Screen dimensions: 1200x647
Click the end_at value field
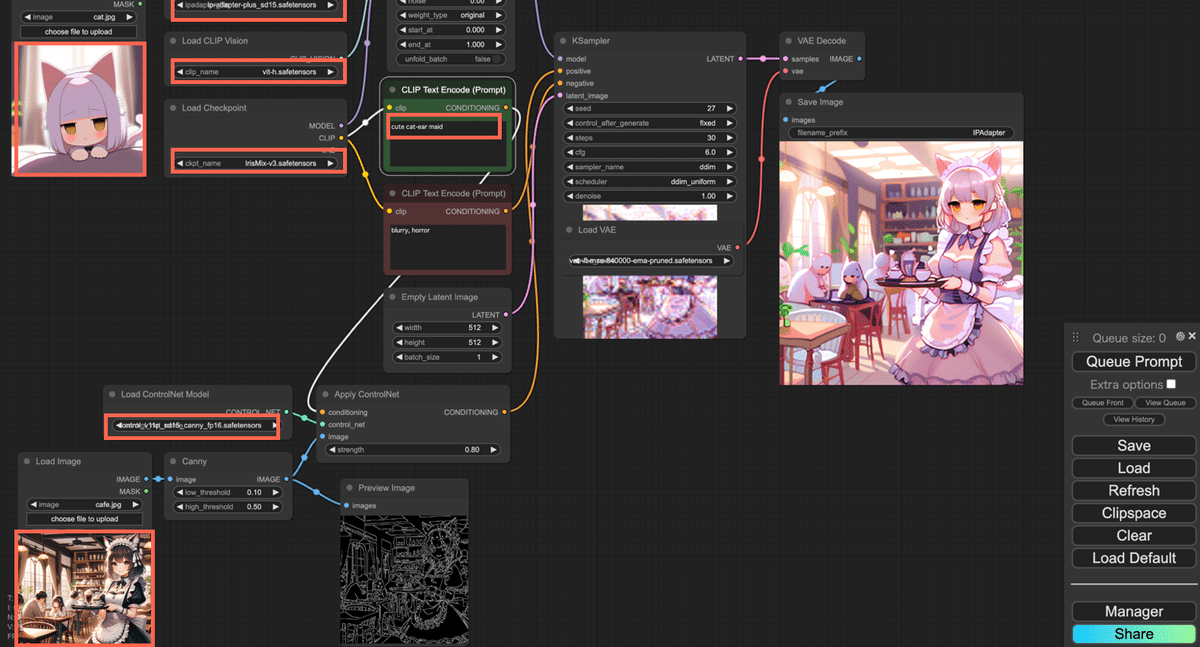pos(449,44)
